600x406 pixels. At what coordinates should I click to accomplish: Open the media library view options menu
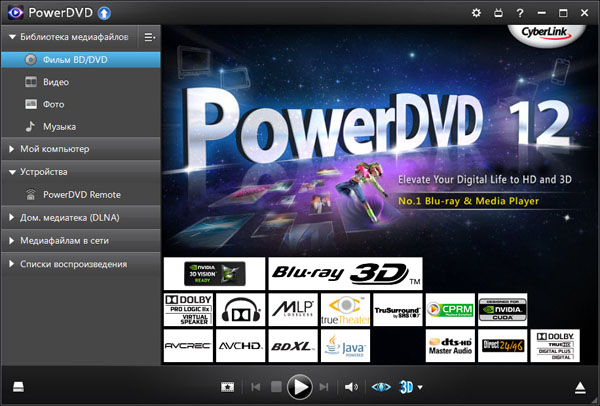click(149, 37)
